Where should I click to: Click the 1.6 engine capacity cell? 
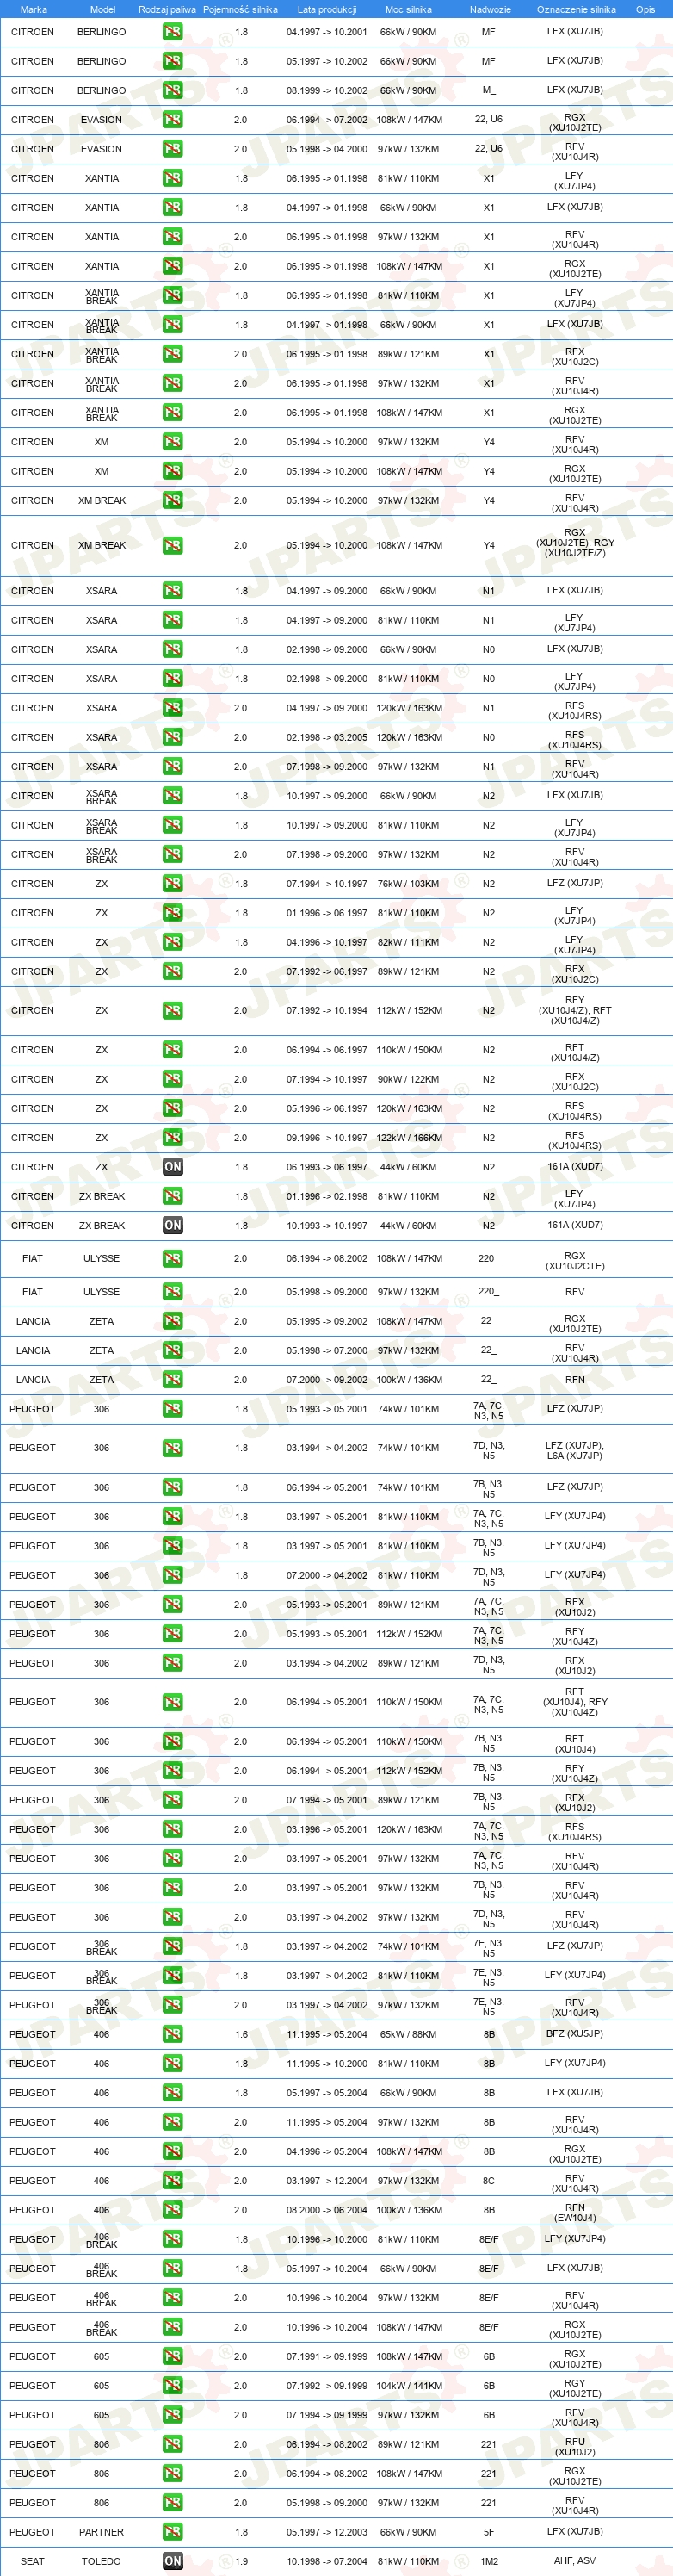pyautogui.click(x=241, y=2034)
